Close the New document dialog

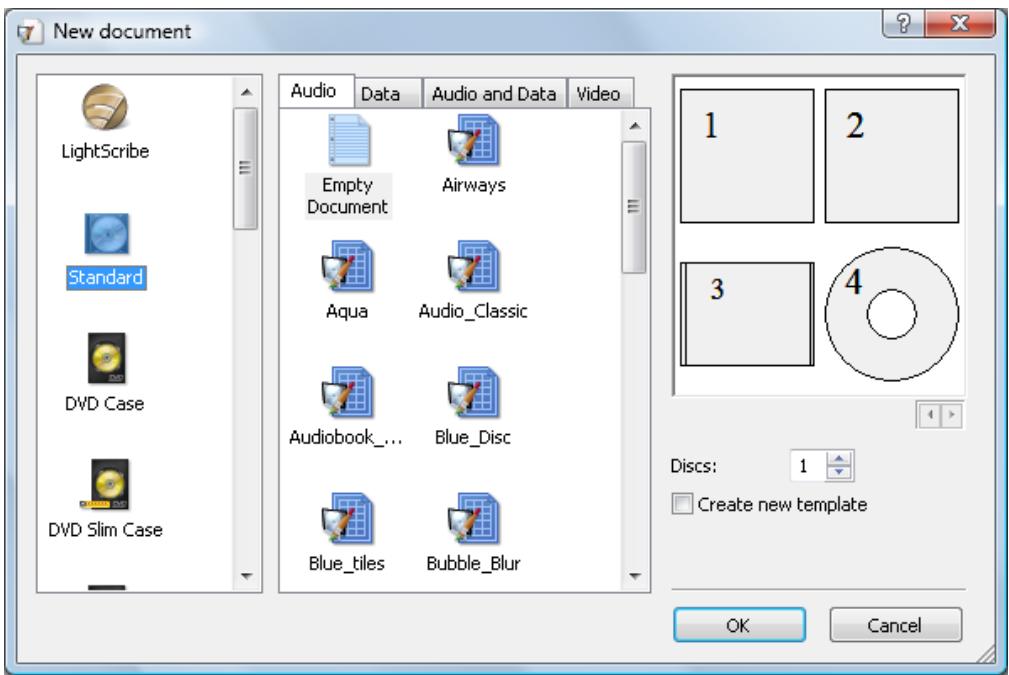point(959,24)
